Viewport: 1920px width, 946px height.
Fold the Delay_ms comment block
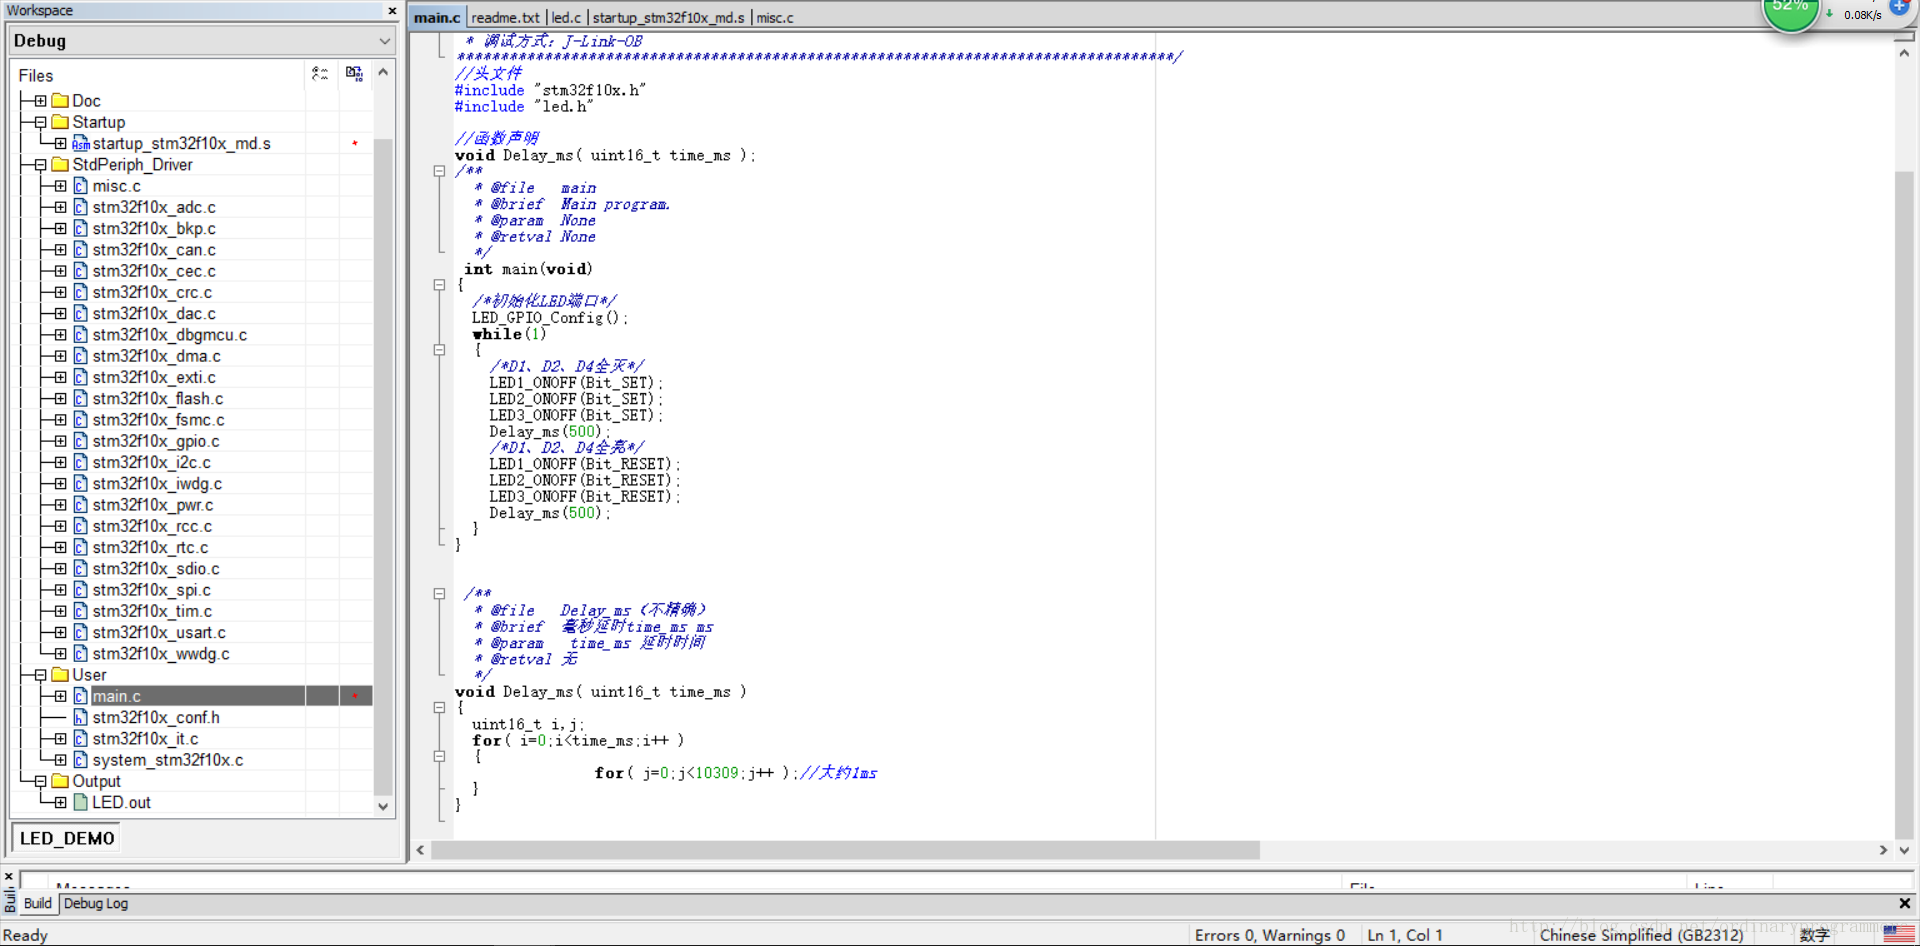click(439, 594)
